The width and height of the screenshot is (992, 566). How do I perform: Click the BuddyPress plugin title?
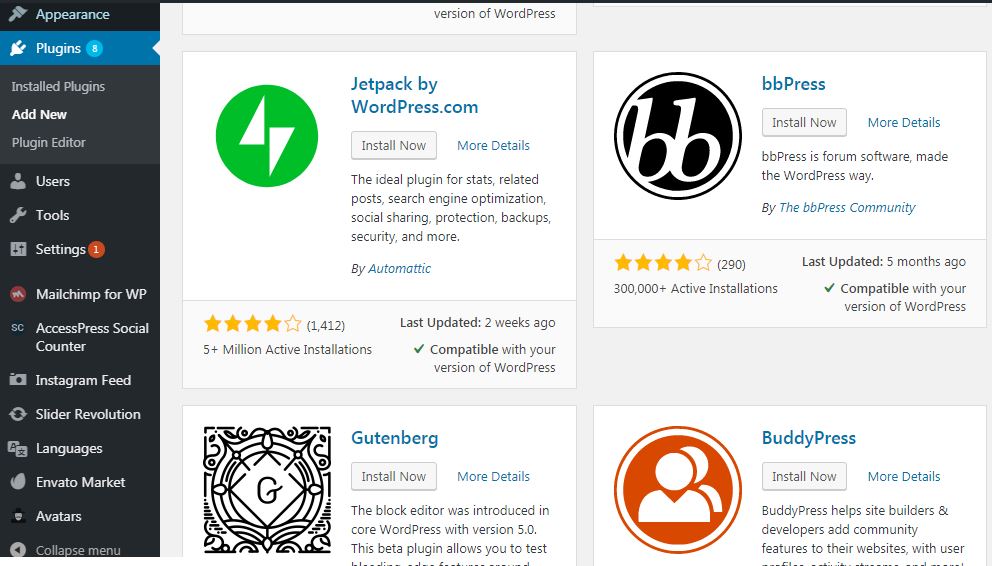coord(809,438)
